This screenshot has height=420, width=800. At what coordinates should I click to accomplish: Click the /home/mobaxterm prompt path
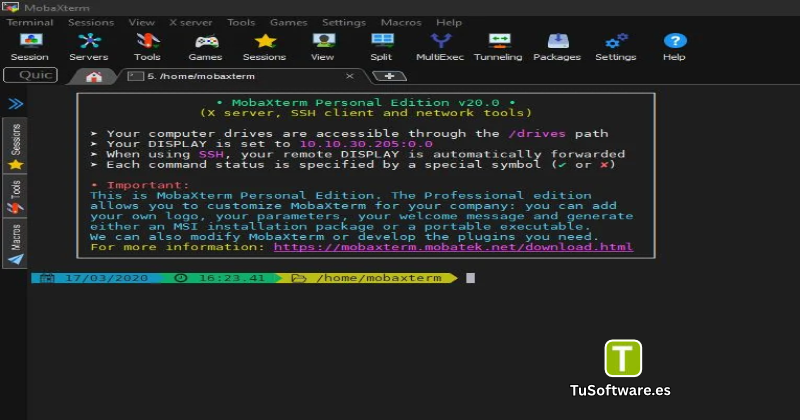[379, 278]
